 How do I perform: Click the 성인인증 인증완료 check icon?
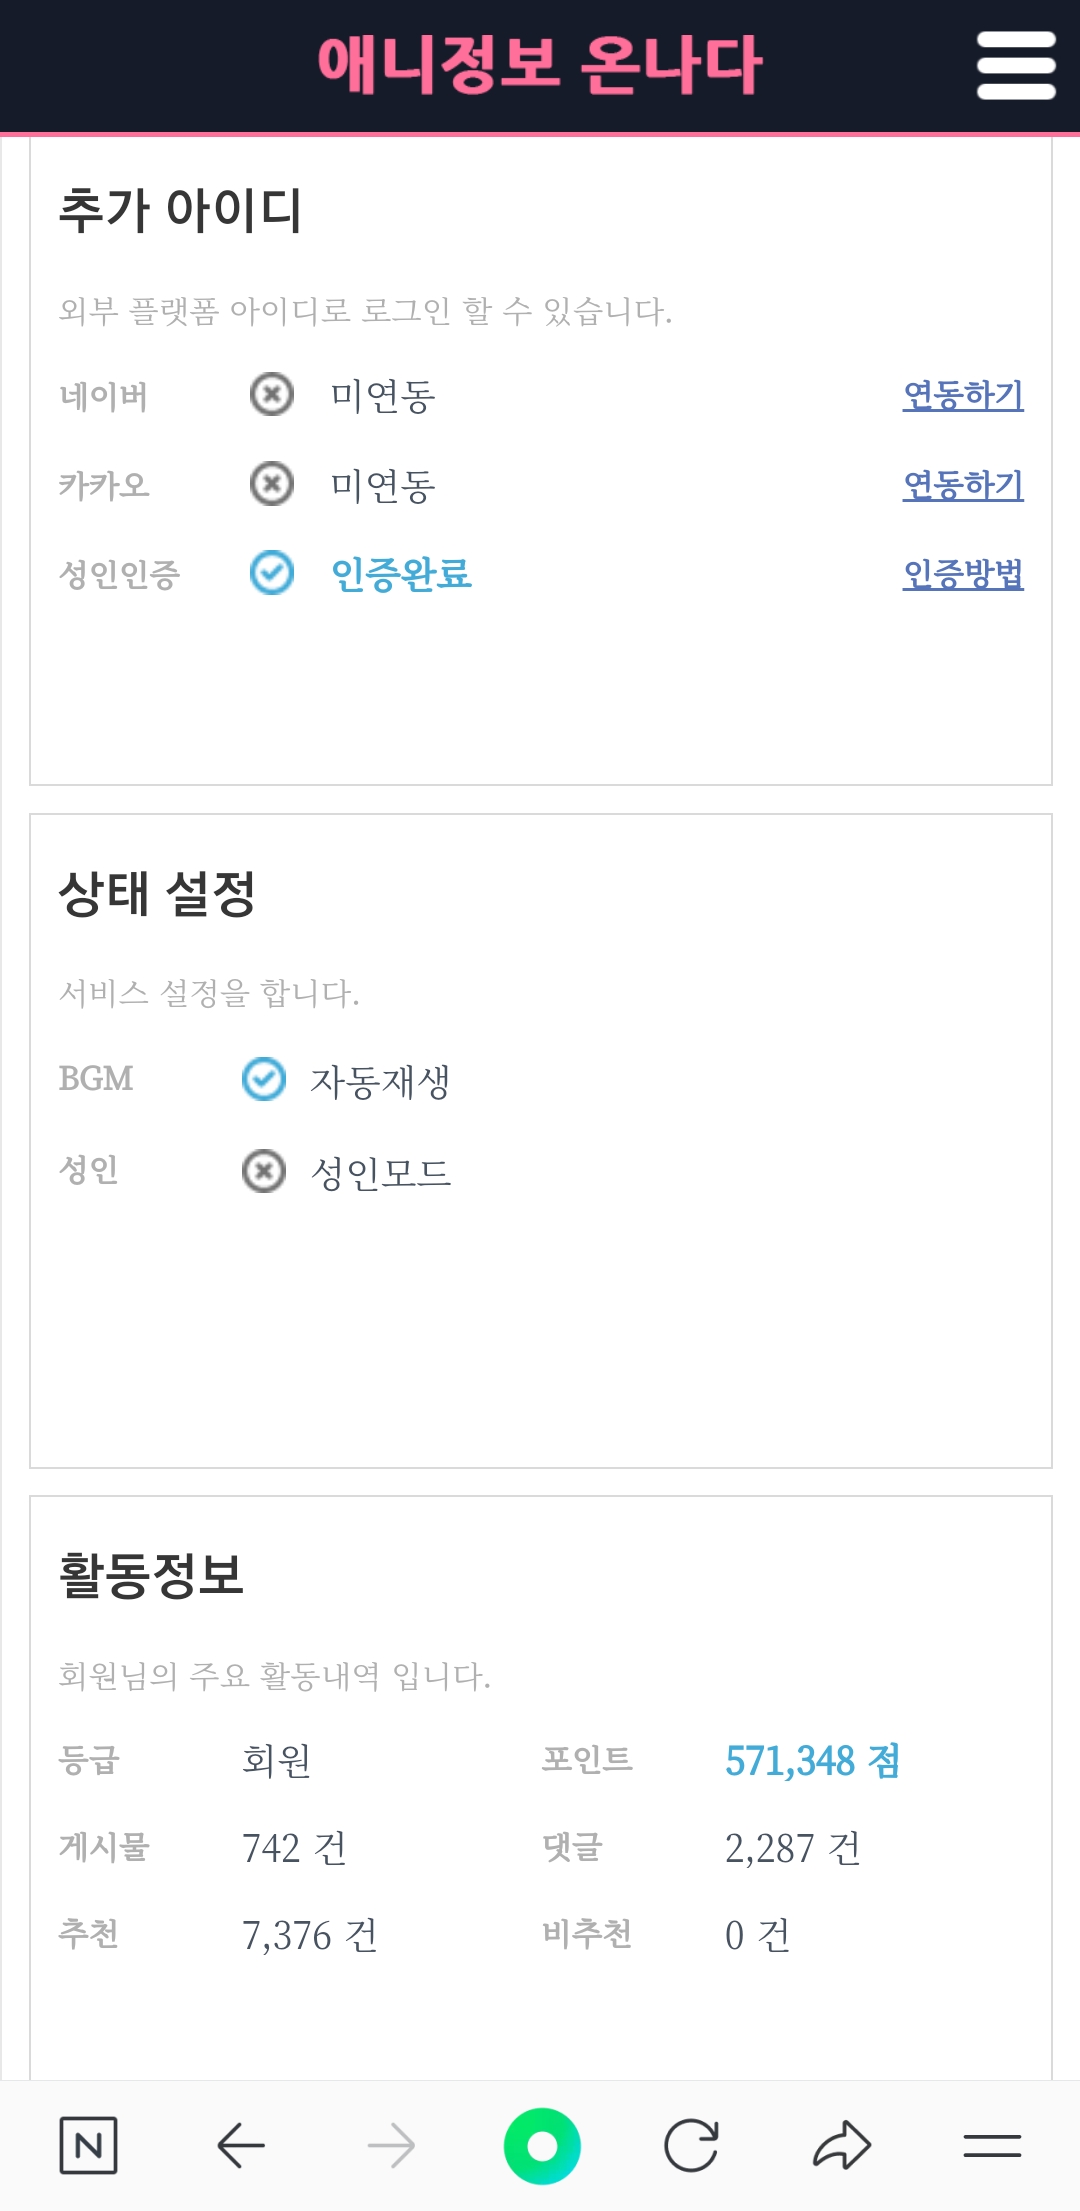271,573
